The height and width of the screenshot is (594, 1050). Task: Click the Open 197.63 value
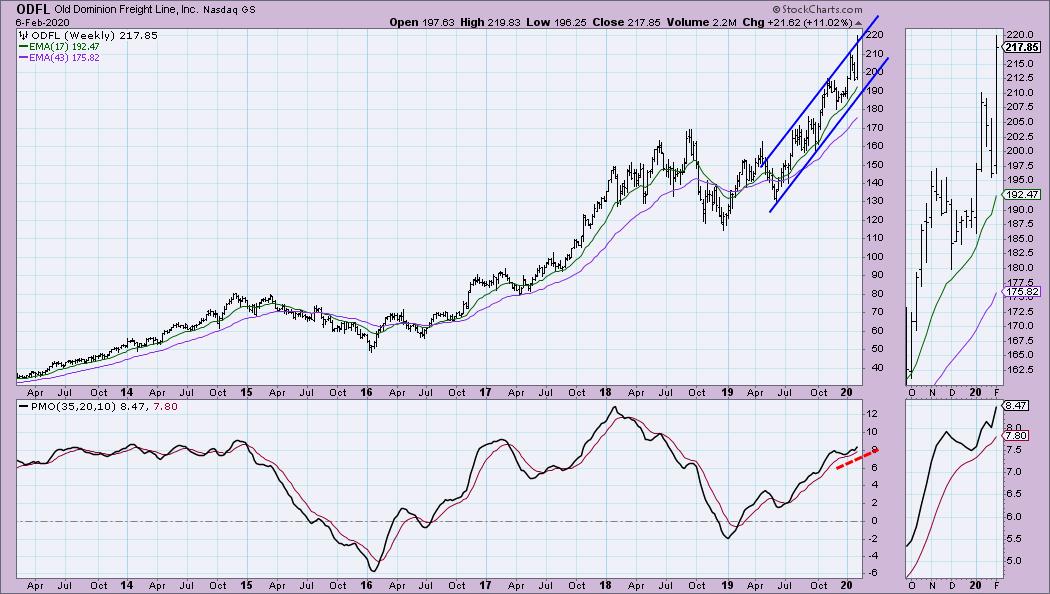[422, 22]
